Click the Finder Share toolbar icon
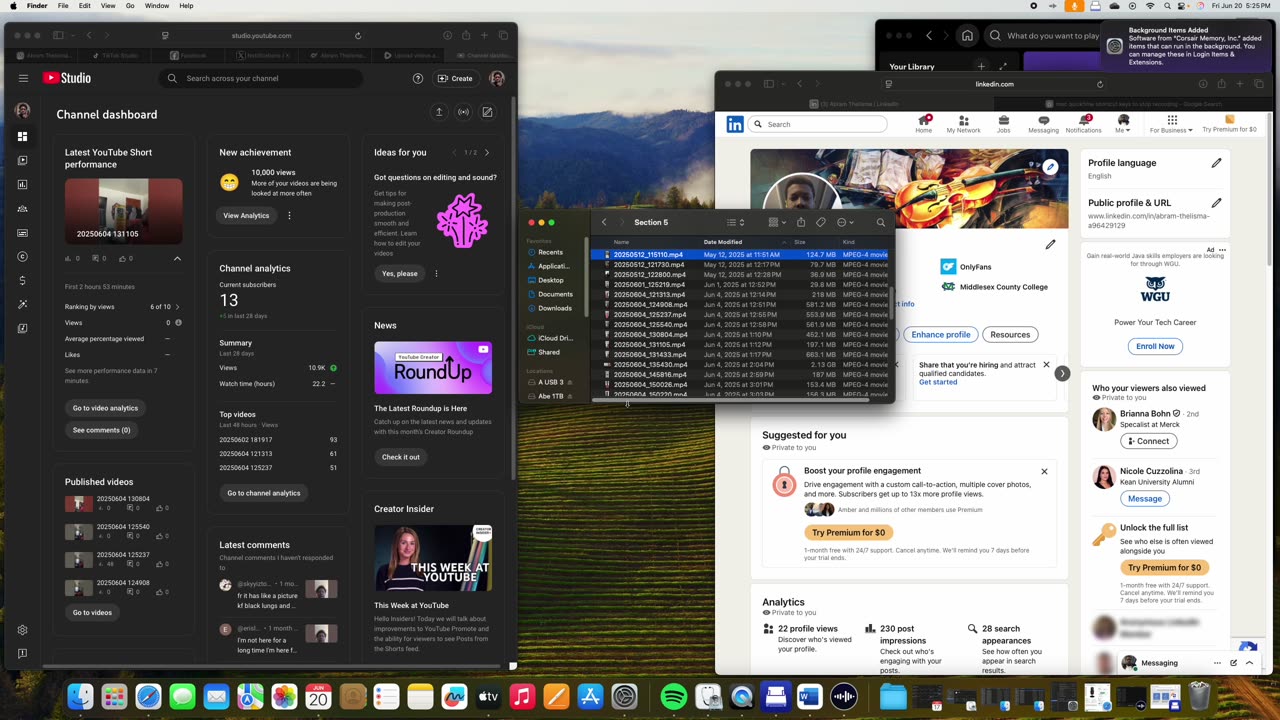This screenshot has width=1280, height=720. pos(801,222)
